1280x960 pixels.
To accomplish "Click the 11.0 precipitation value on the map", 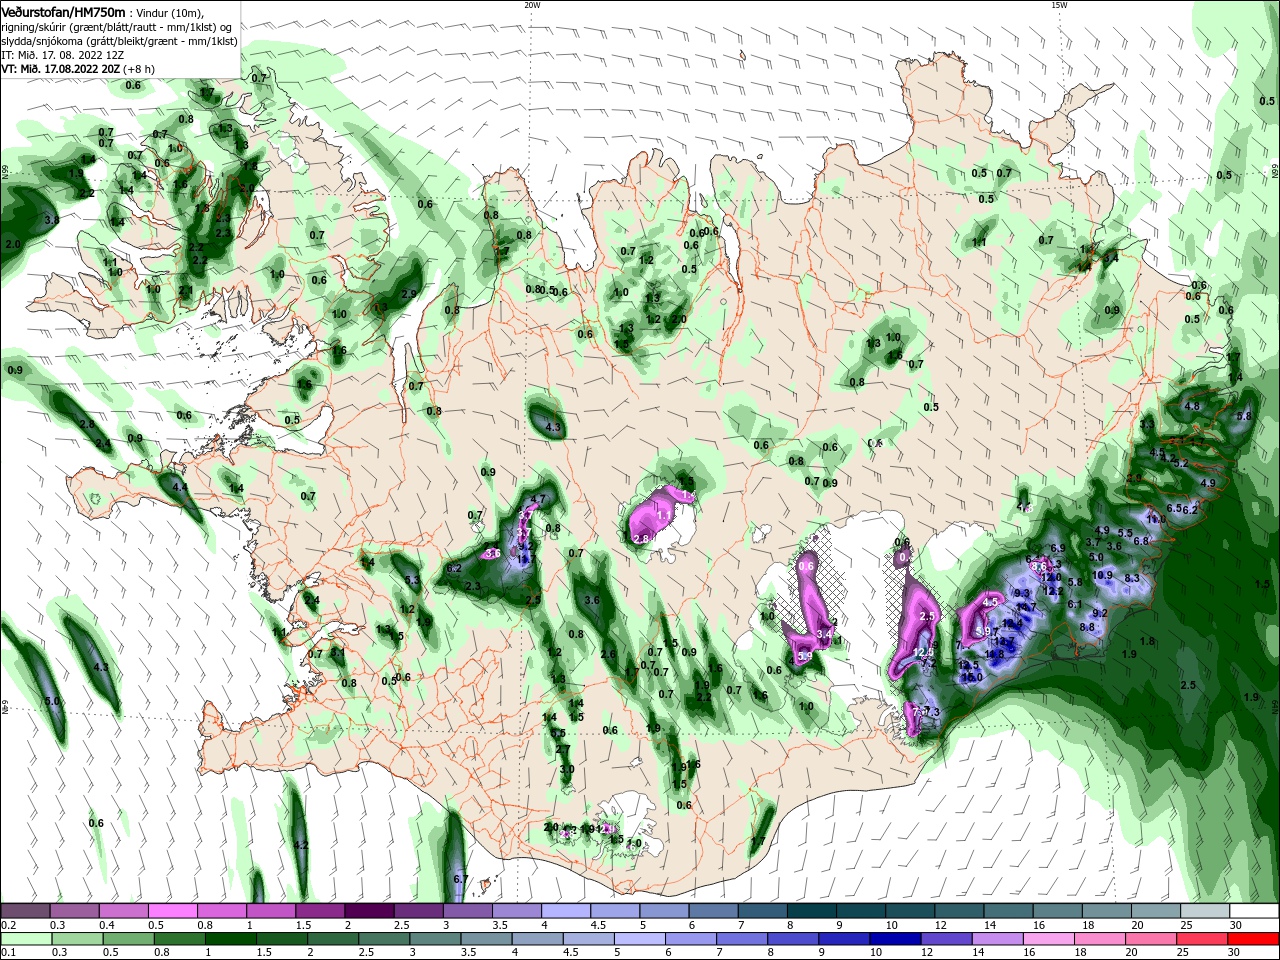I will pos(1157,520).
